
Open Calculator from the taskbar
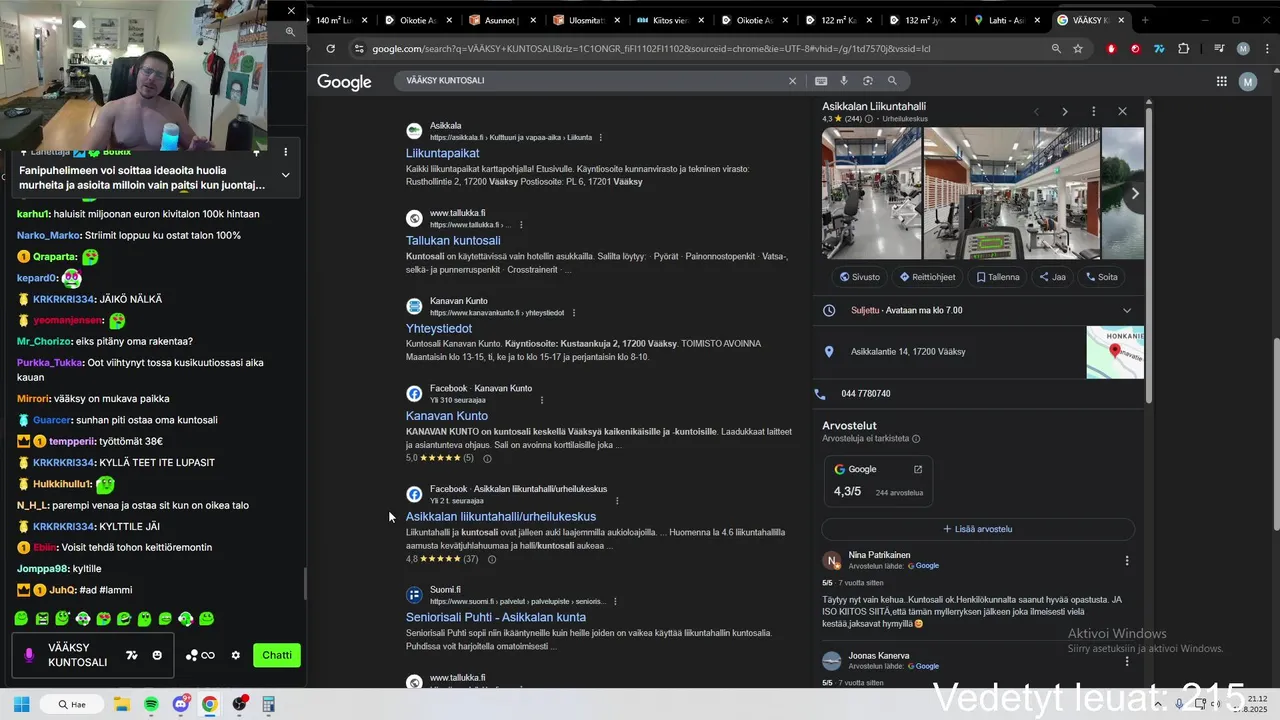[x=268, y=704]
